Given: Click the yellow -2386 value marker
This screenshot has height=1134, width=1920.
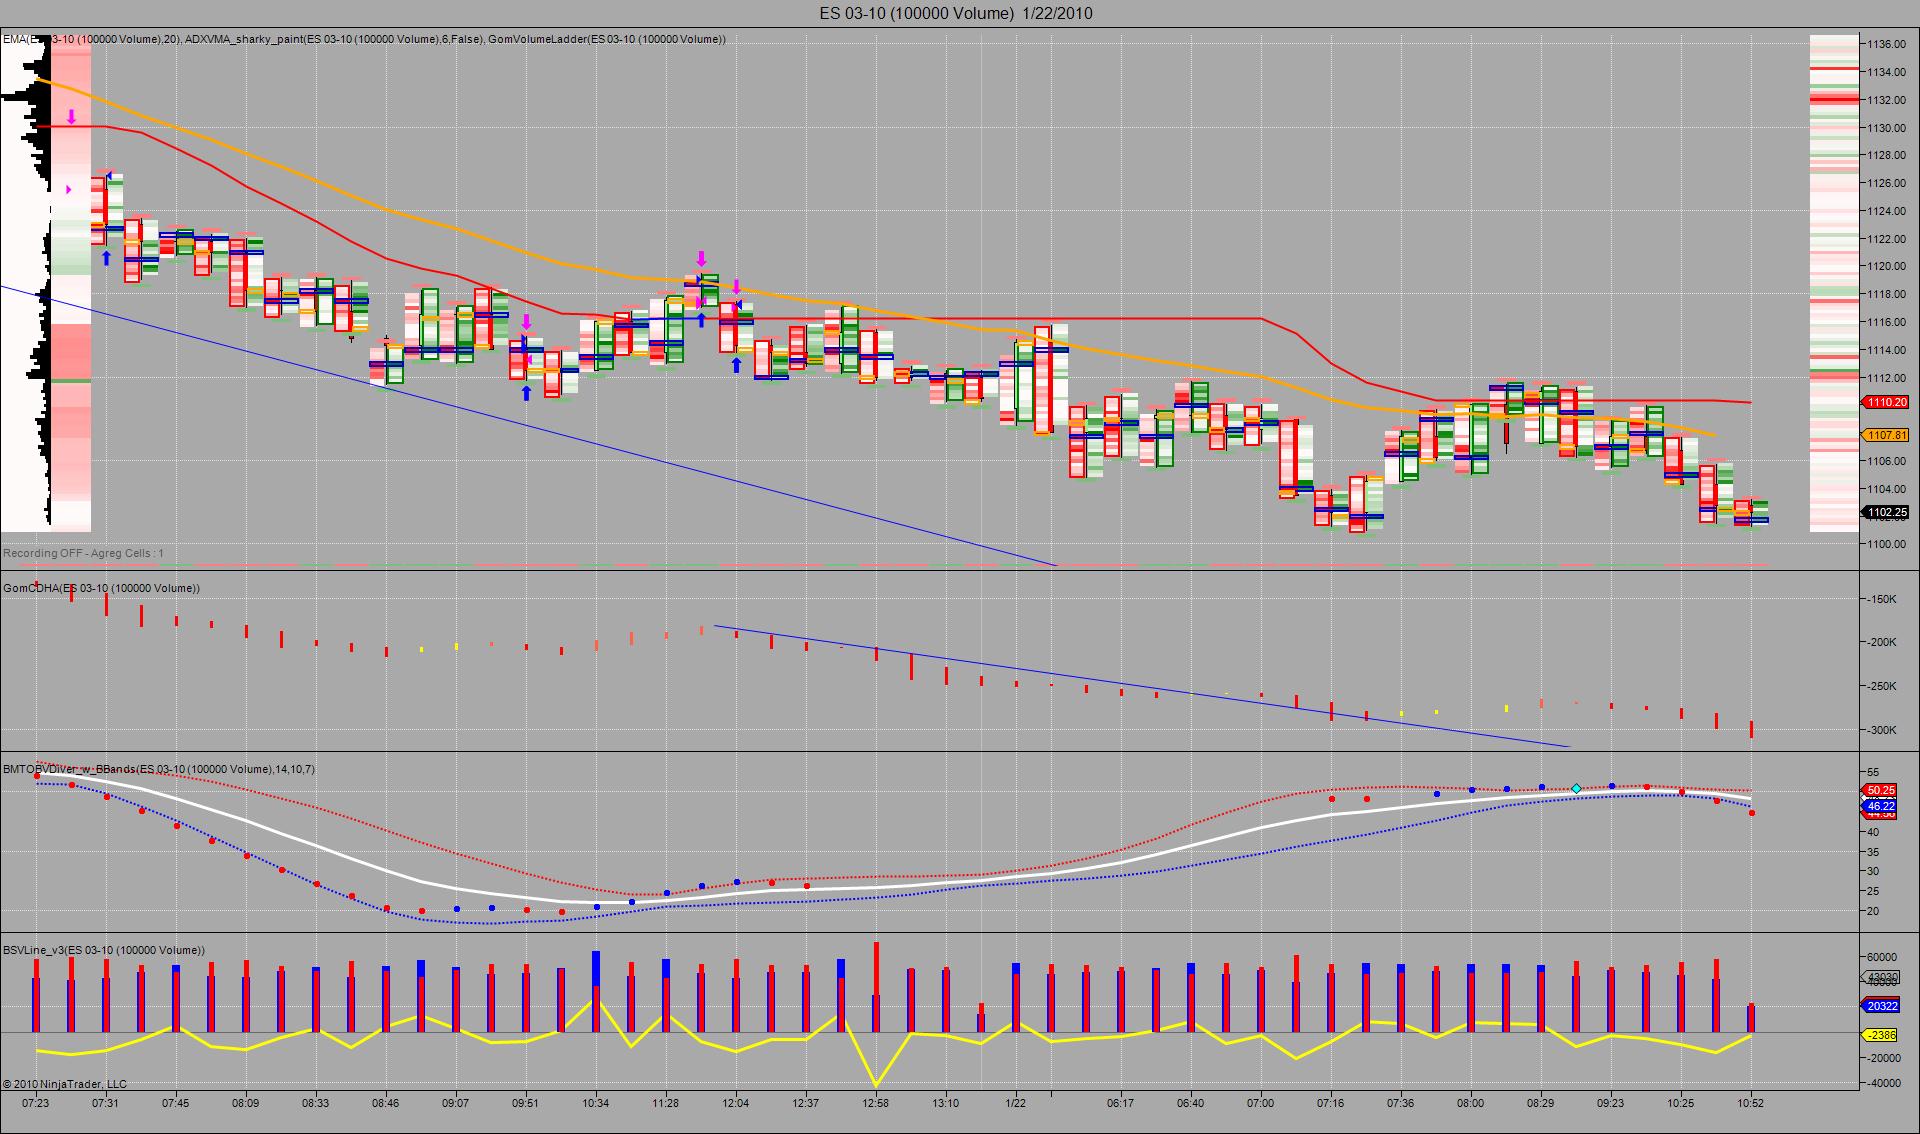Looking at the screenshot, I should pyautogui.click(x=1880, y=1035).
